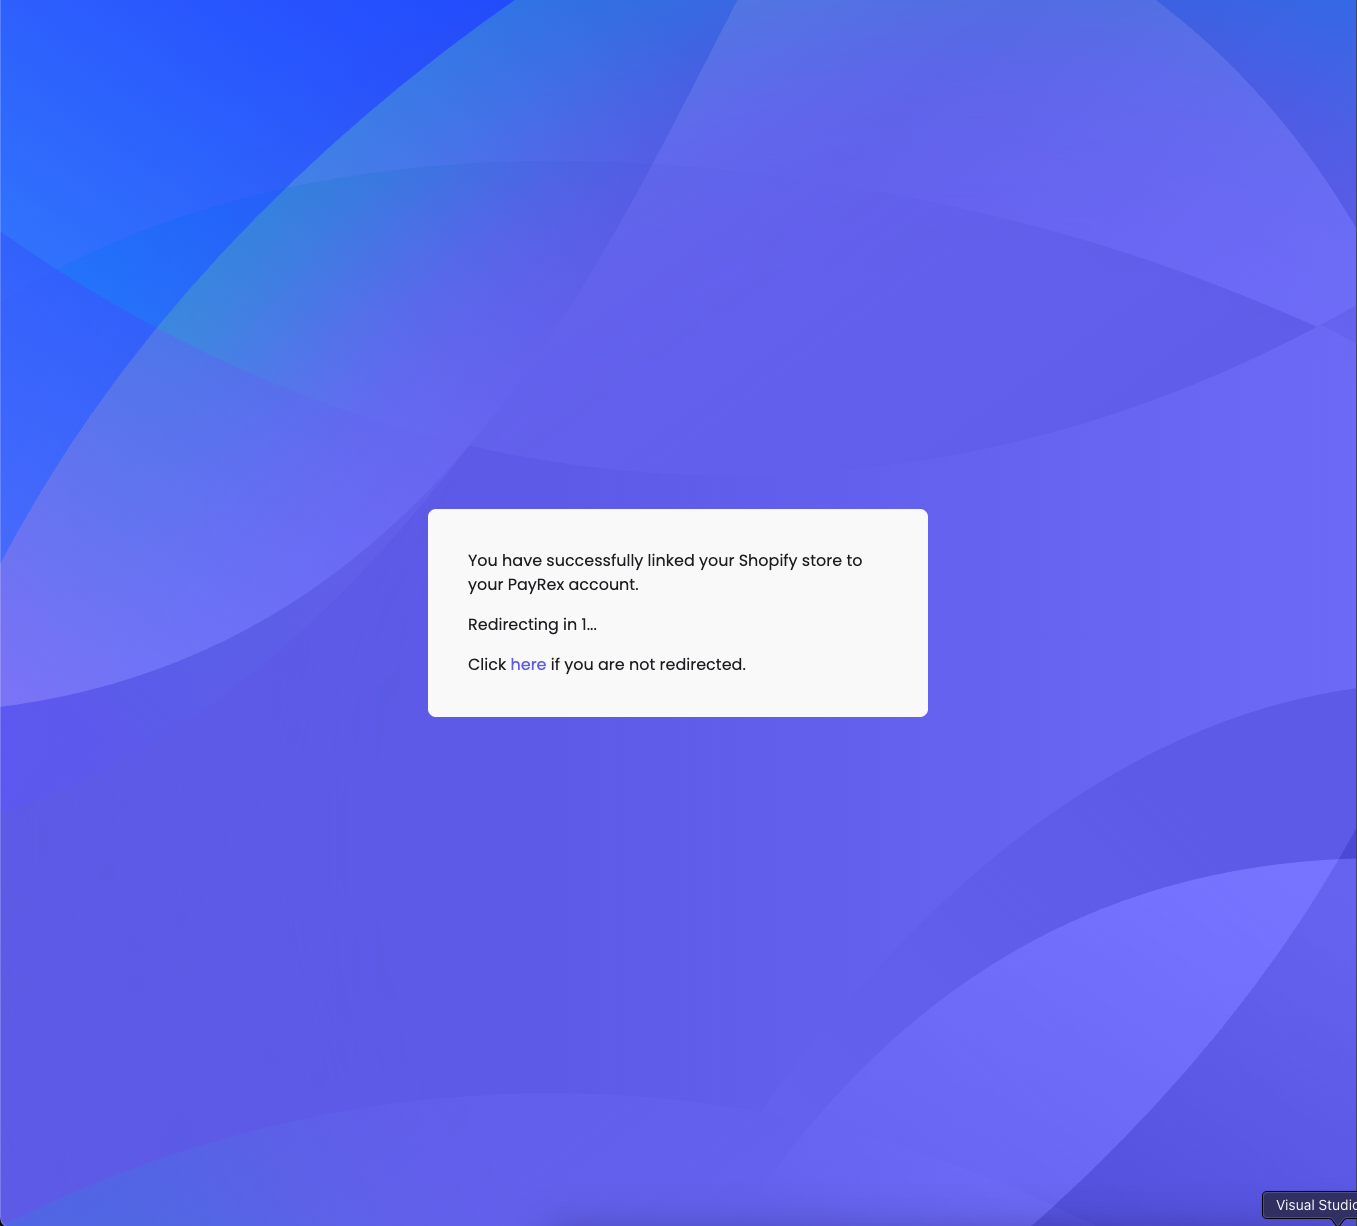Click the first "your" before Shopify

[x=716, y=560]
